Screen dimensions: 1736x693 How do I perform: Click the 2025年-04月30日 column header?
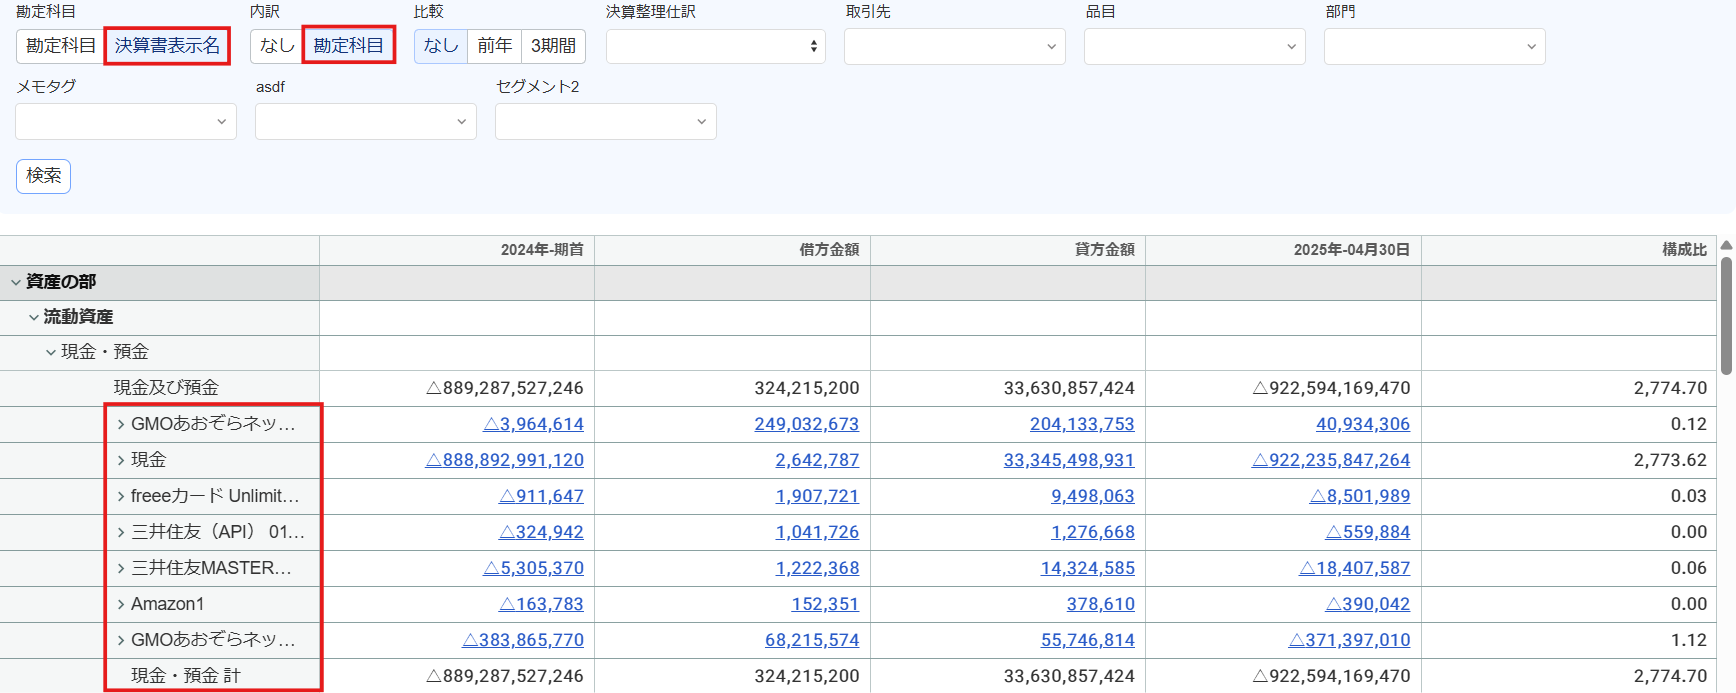coord(1284,250)
